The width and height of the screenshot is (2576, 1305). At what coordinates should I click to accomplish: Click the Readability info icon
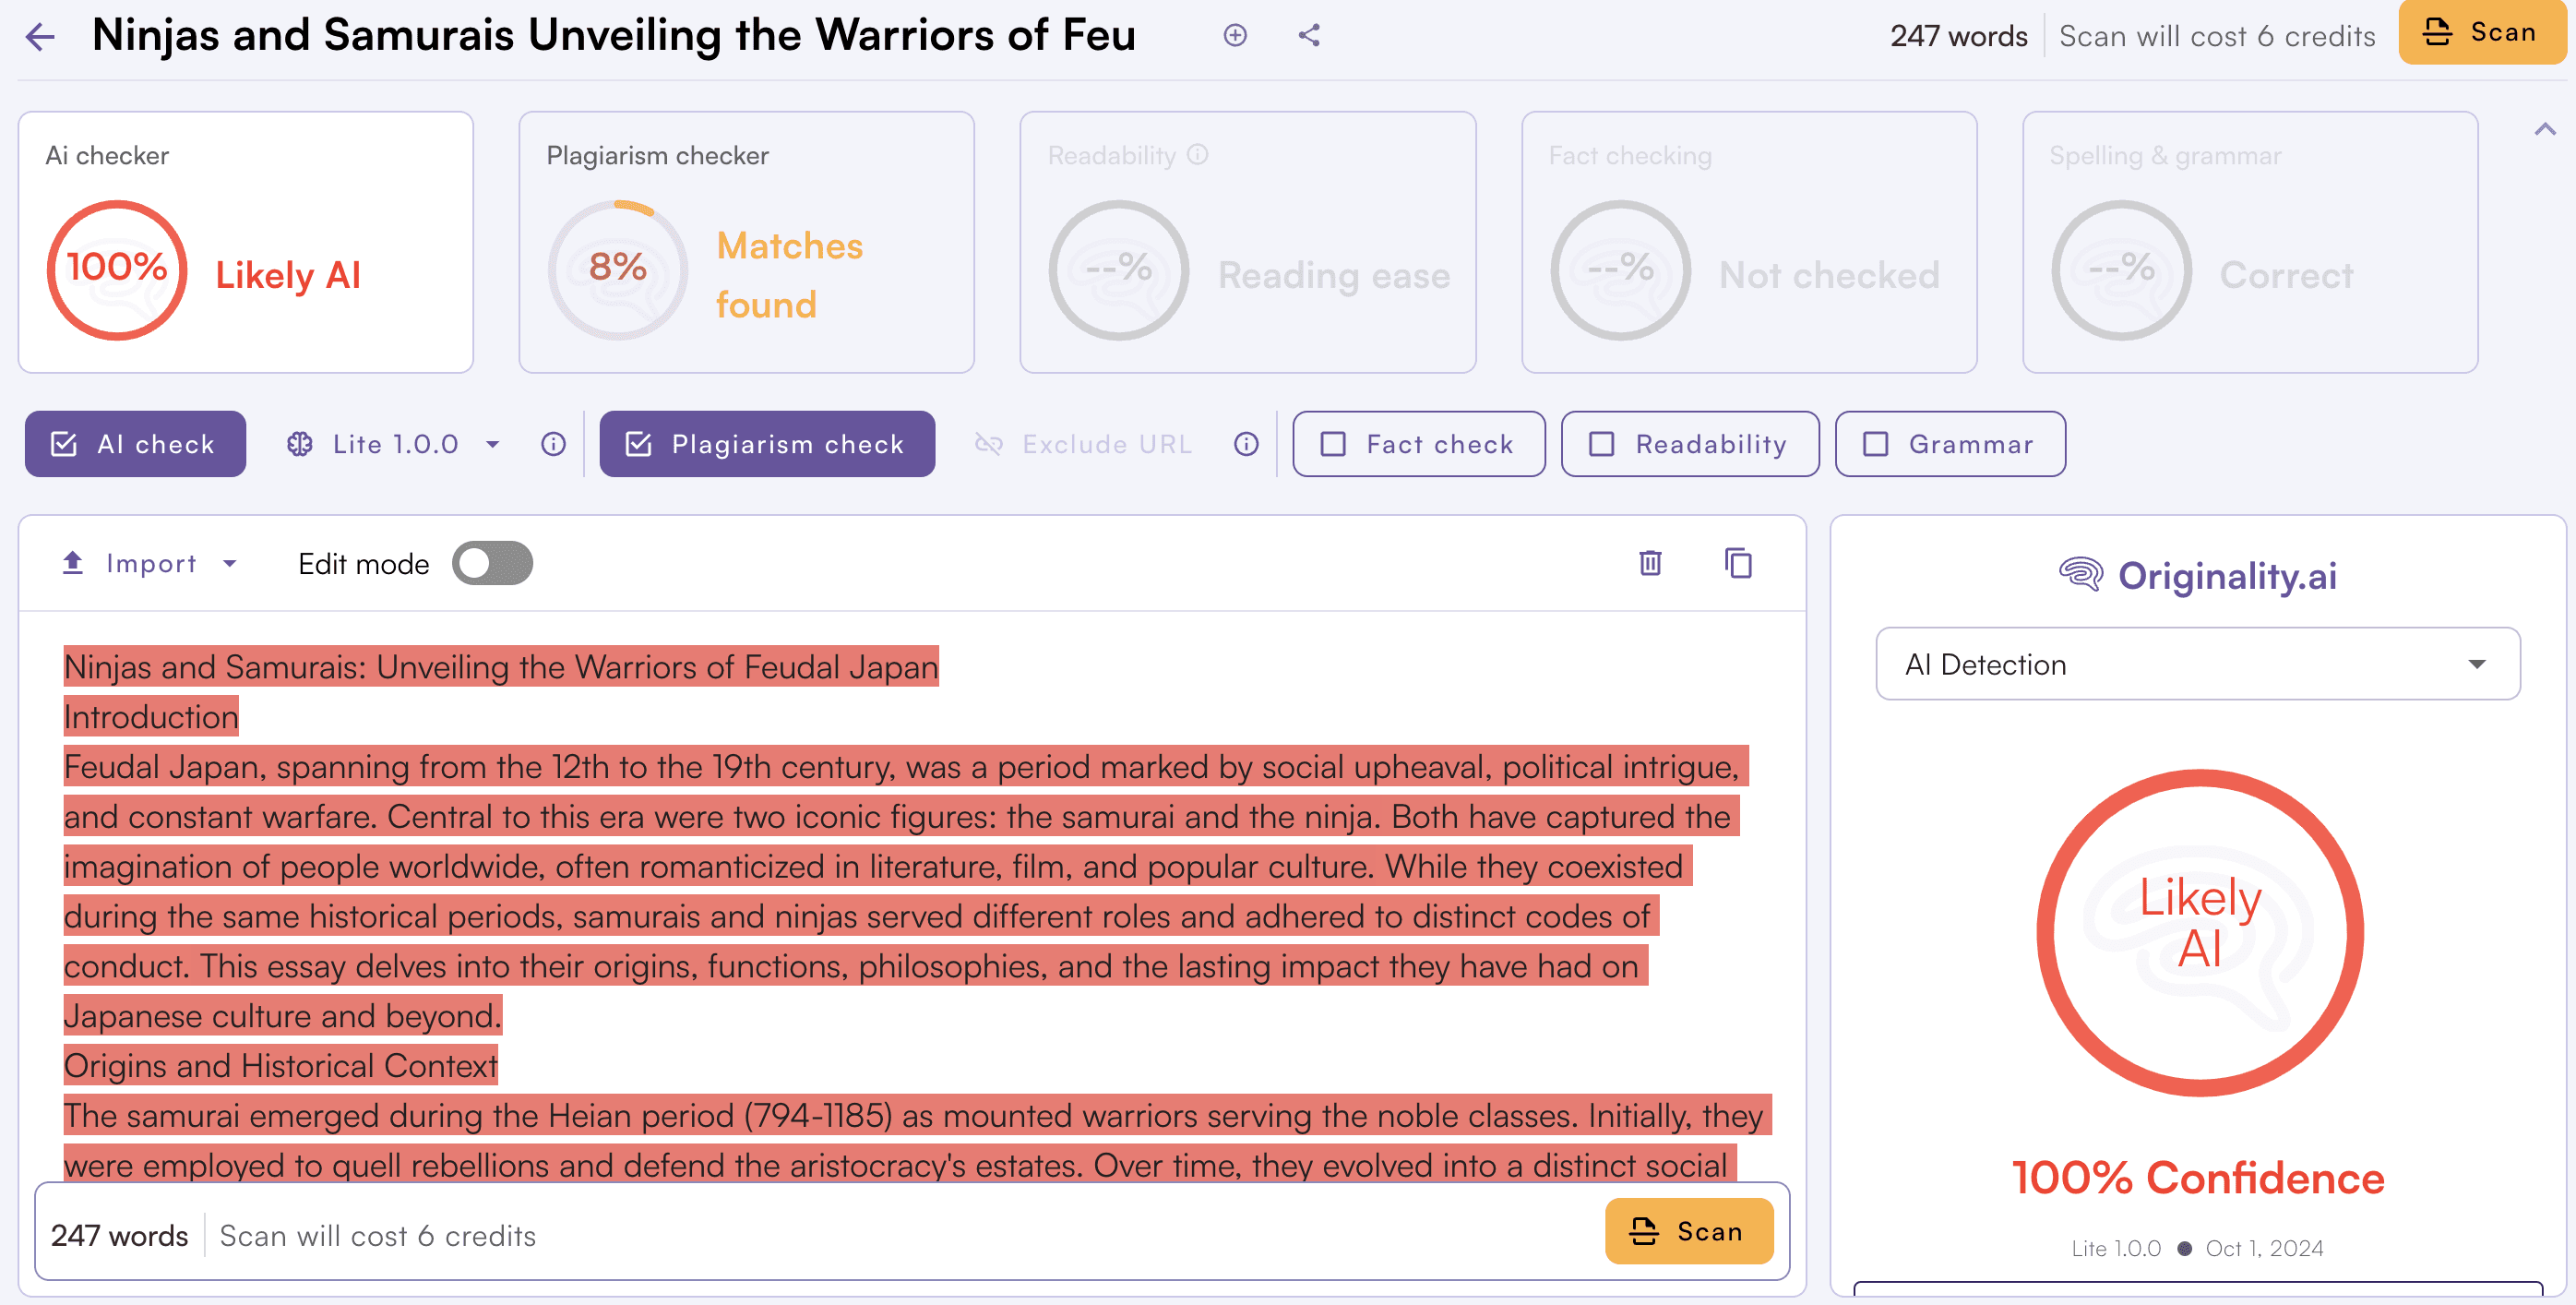pyautogui.click(x=1198, y=155)
